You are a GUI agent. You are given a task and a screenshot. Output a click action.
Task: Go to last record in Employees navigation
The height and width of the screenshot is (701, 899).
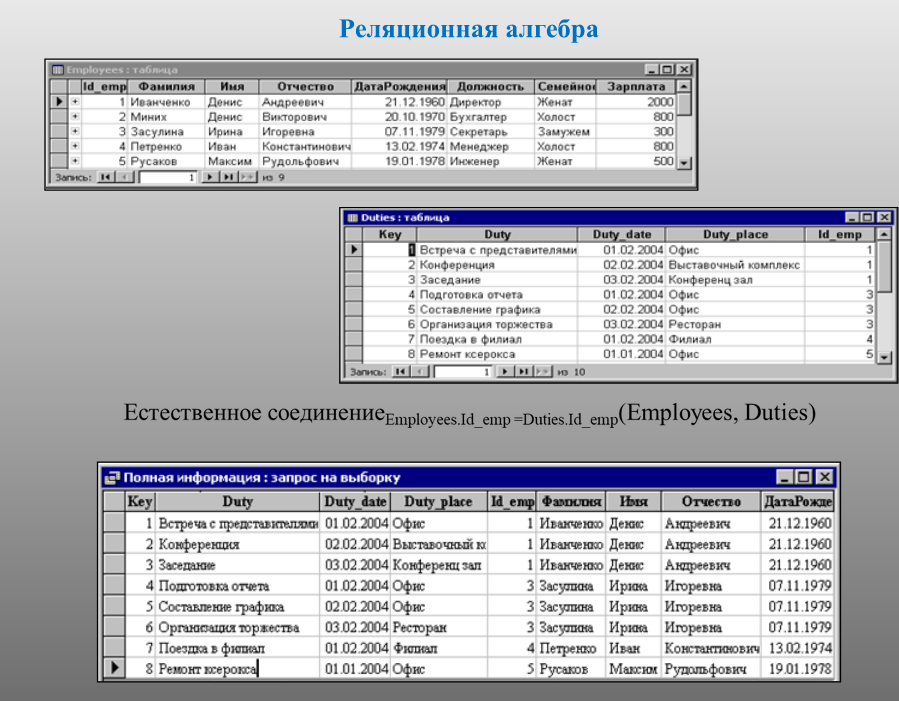click(x=228, y=177)
